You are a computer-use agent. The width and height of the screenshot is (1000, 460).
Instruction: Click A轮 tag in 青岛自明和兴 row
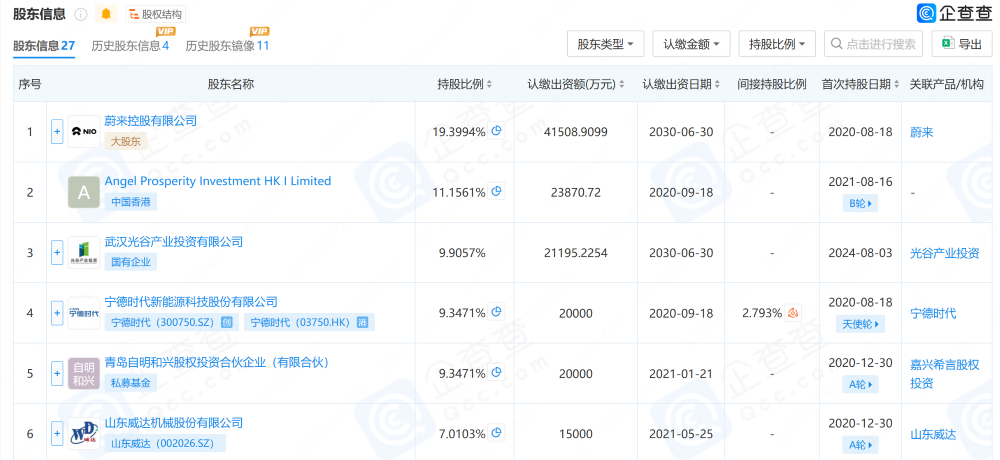(x=860, y=385)
